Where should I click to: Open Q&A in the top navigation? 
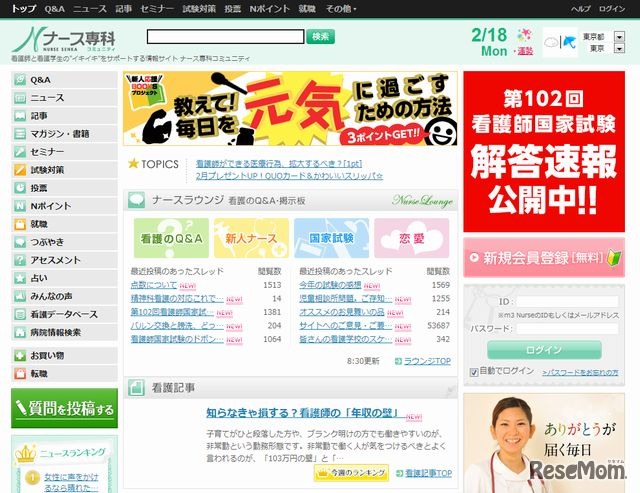click(x=55, y=9)
